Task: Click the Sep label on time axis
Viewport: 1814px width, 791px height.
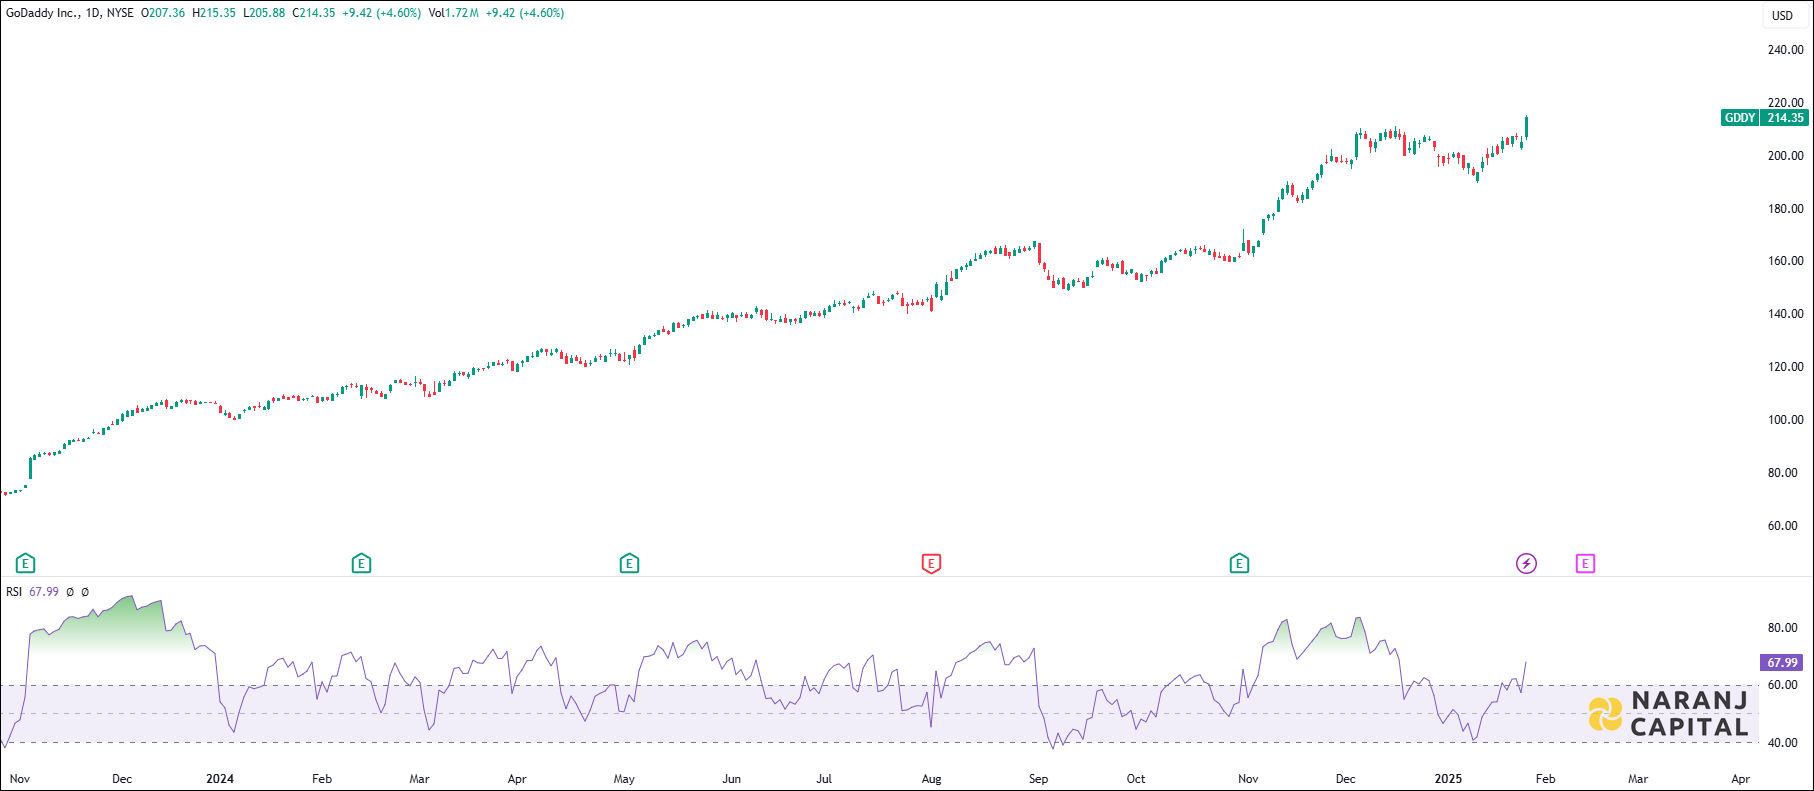Action: tap(1039, 779)
